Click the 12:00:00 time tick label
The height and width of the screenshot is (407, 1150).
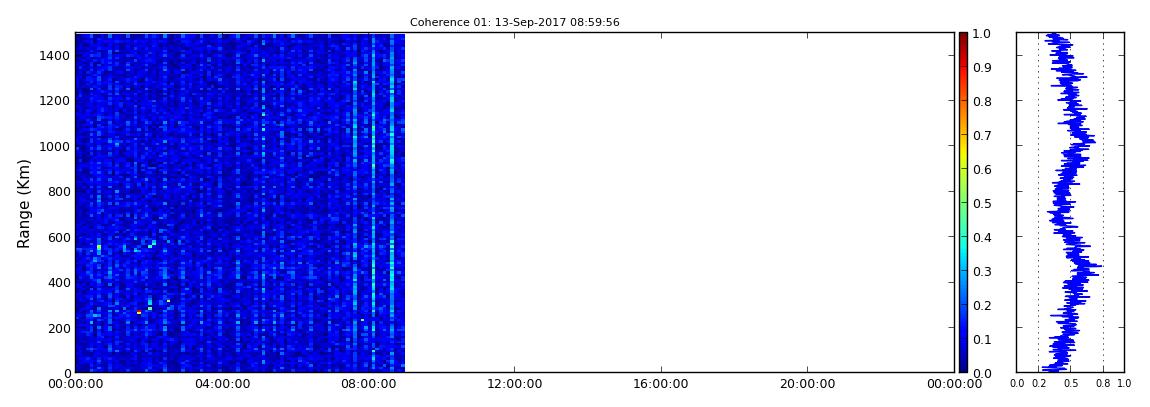(x=515, y=384)
